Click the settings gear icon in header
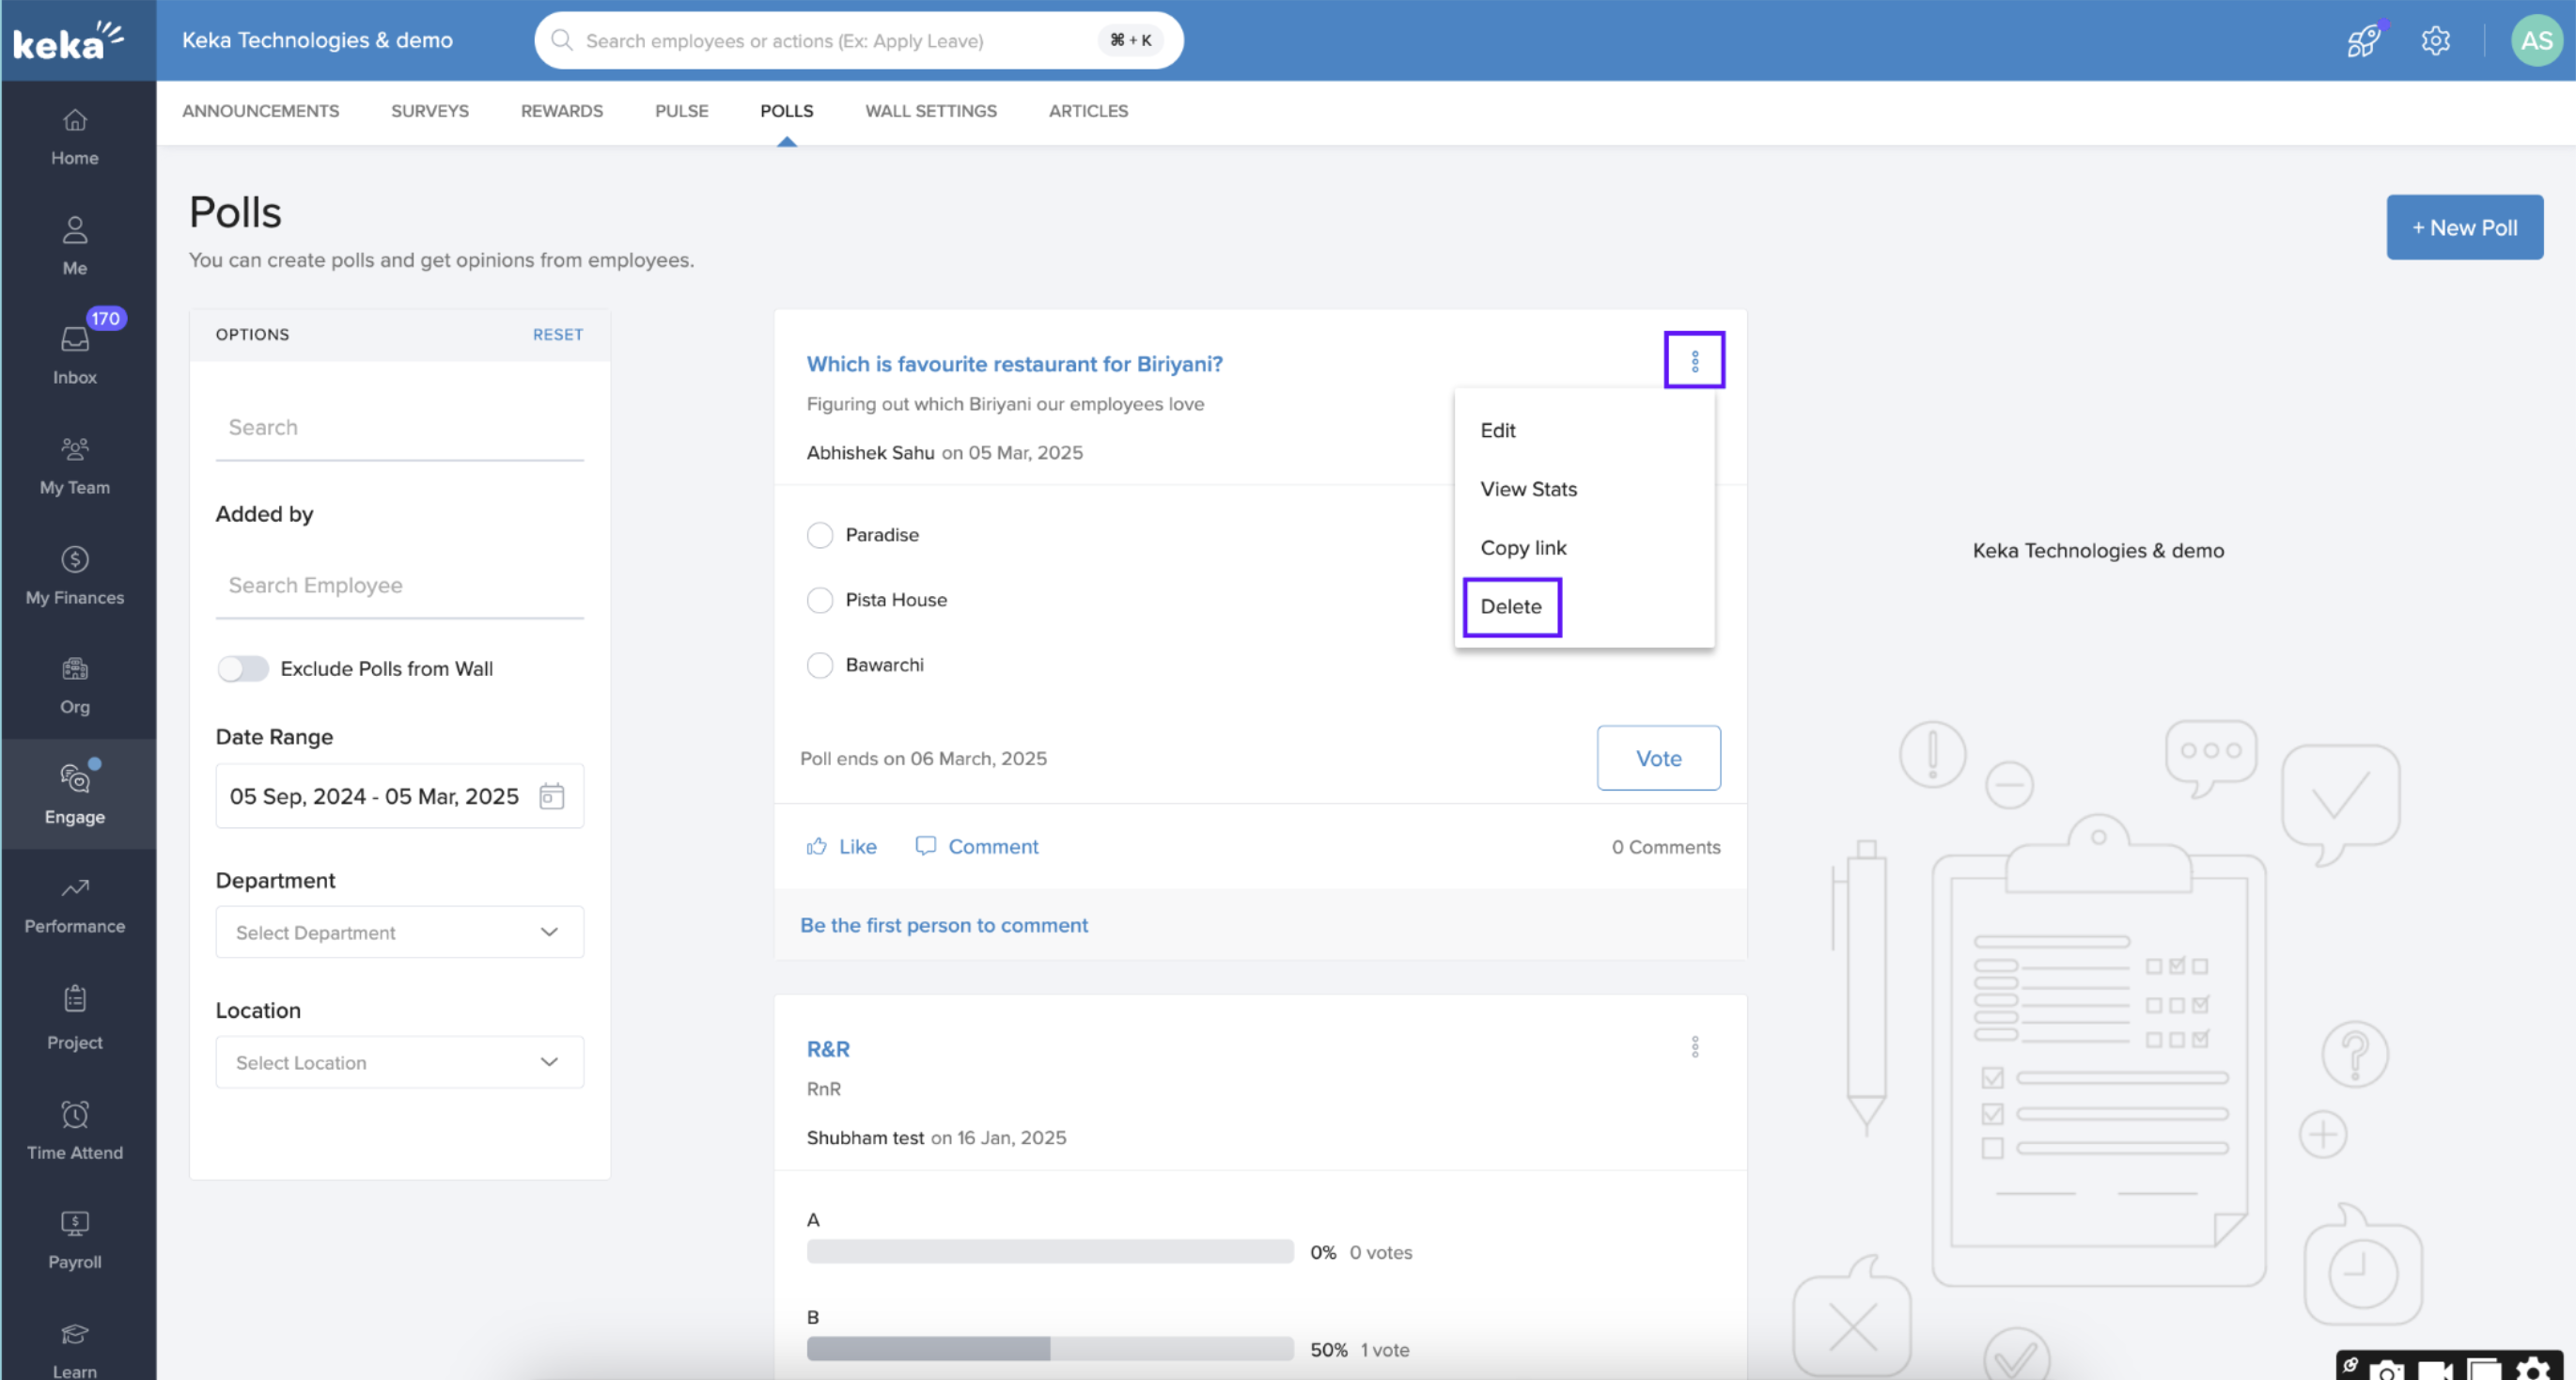2576x1380 pixels. 2435,41
